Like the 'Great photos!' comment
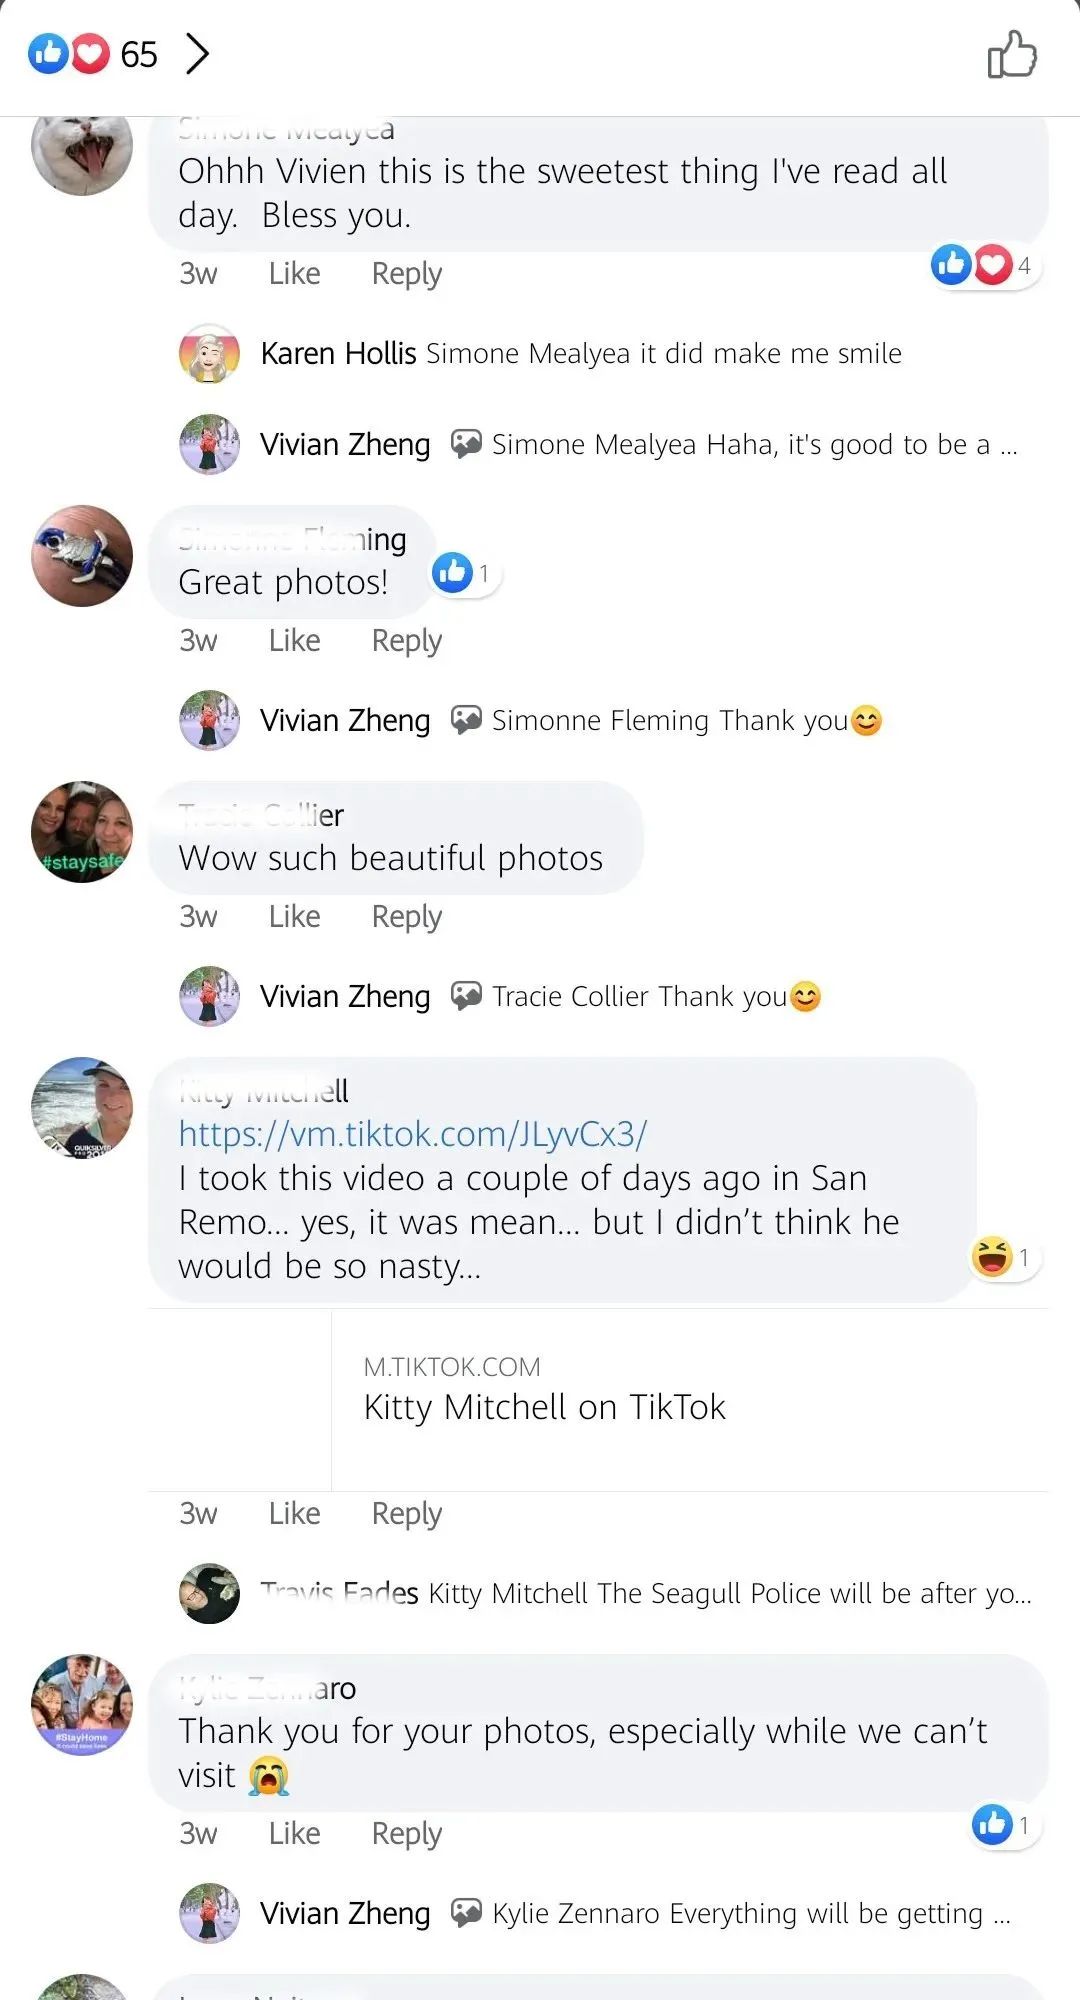1080x2000 pixels. click(x=294, y=641)
